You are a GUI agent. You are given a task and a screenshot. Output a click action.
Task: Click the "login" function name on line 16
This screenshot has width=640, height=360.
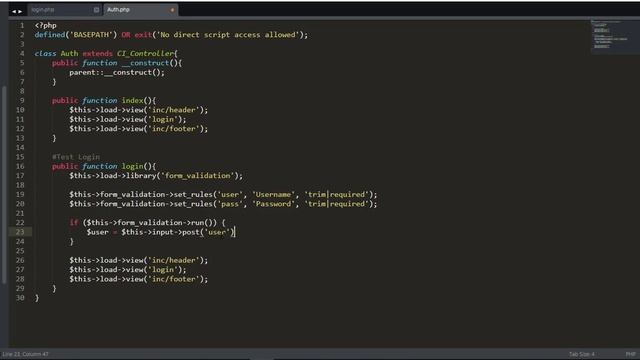133,166
